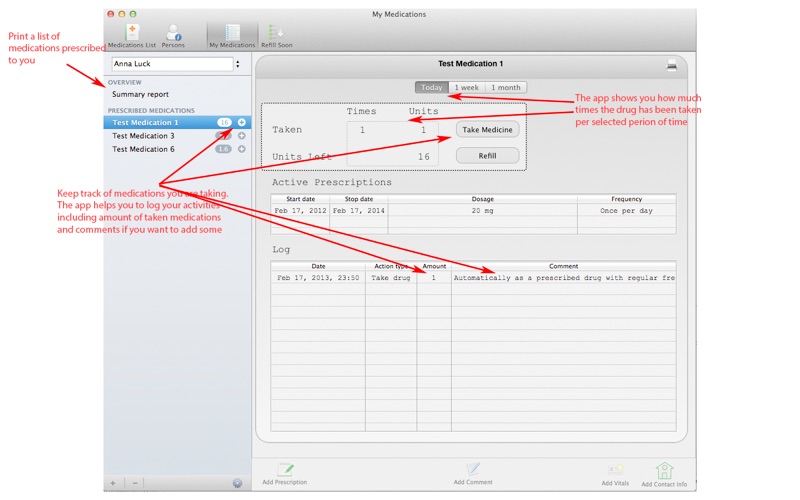The width and height of the screenshot is (800, 500).
Task: Click the Stop date column header
Action: point(359,199)
